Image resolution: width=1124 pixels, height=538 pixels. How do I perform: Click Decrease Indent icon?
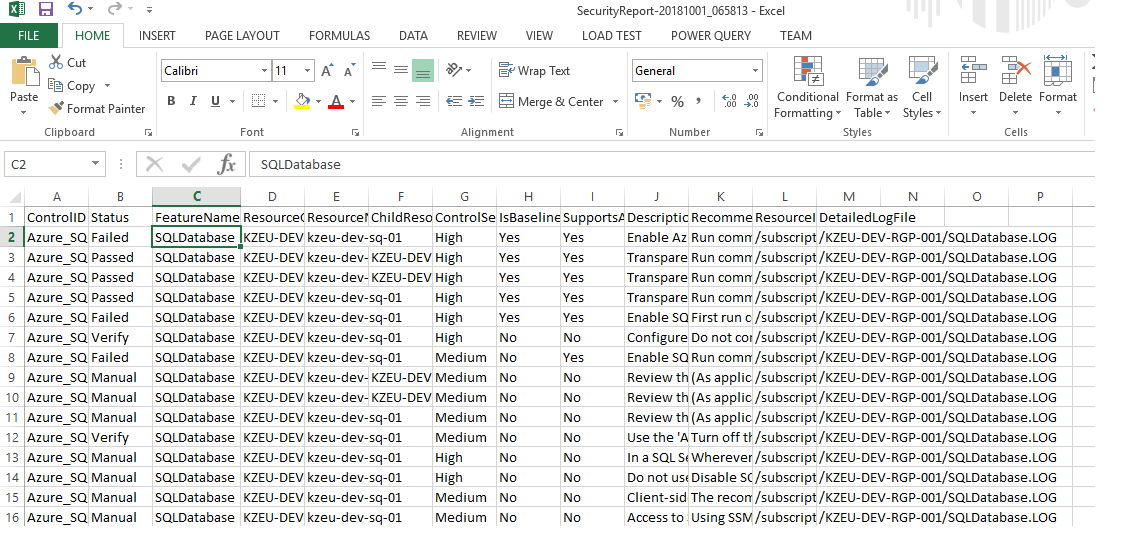pyautogui.click(x=454, y=101)
